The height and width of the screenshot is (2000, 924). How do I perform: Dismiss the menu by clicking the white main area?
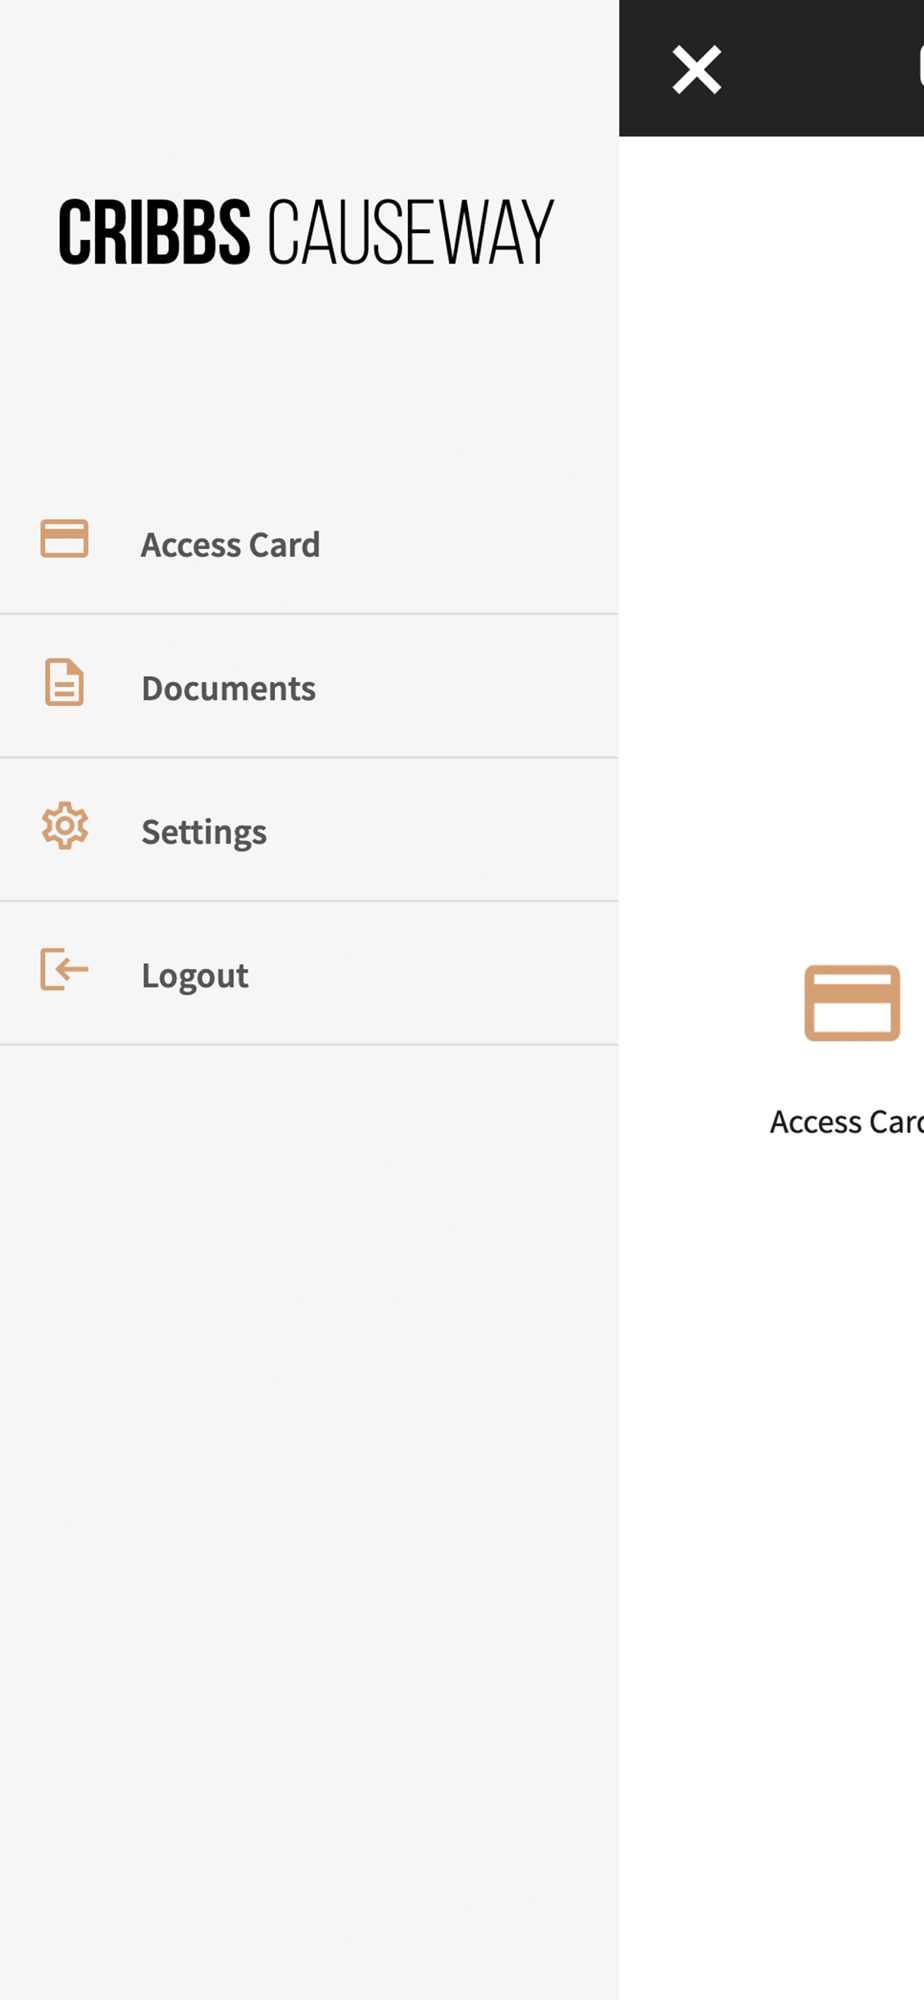(x=770, y=500)
